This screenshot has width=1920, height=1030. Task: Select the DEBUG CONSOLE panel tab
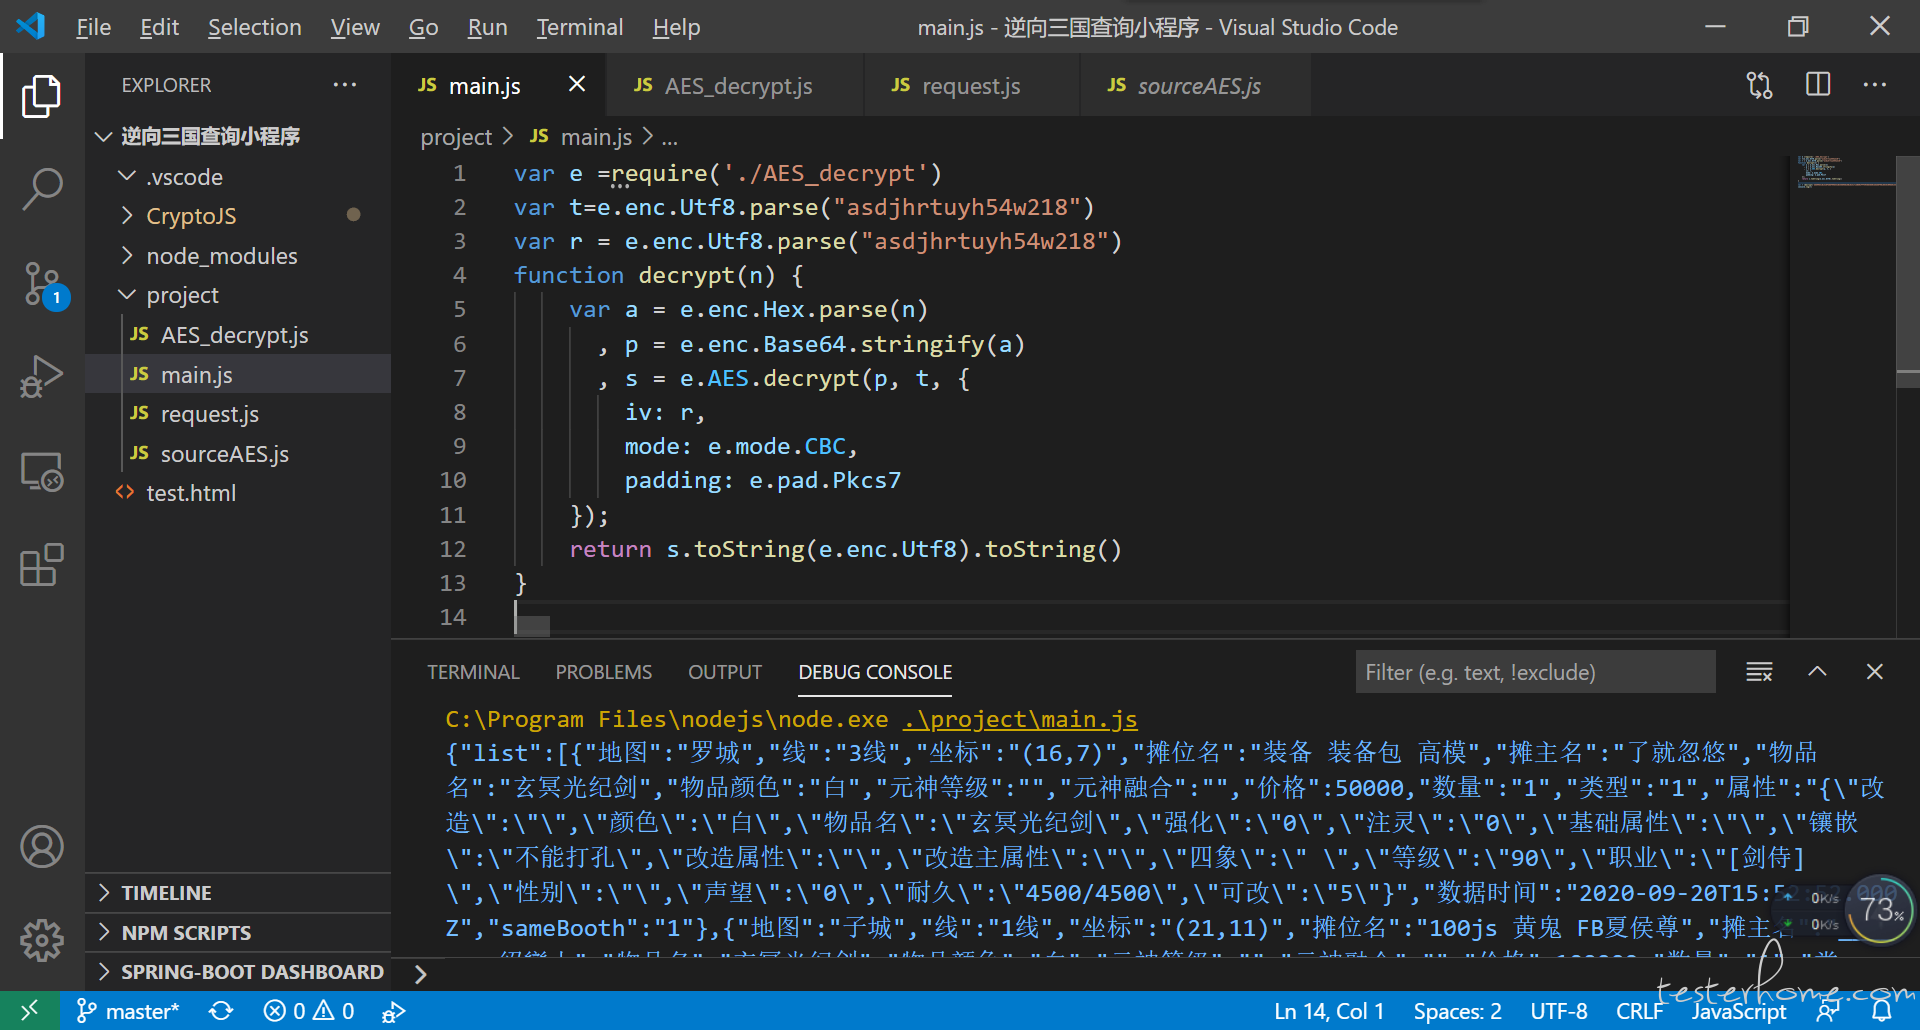[x=875, y=672]
